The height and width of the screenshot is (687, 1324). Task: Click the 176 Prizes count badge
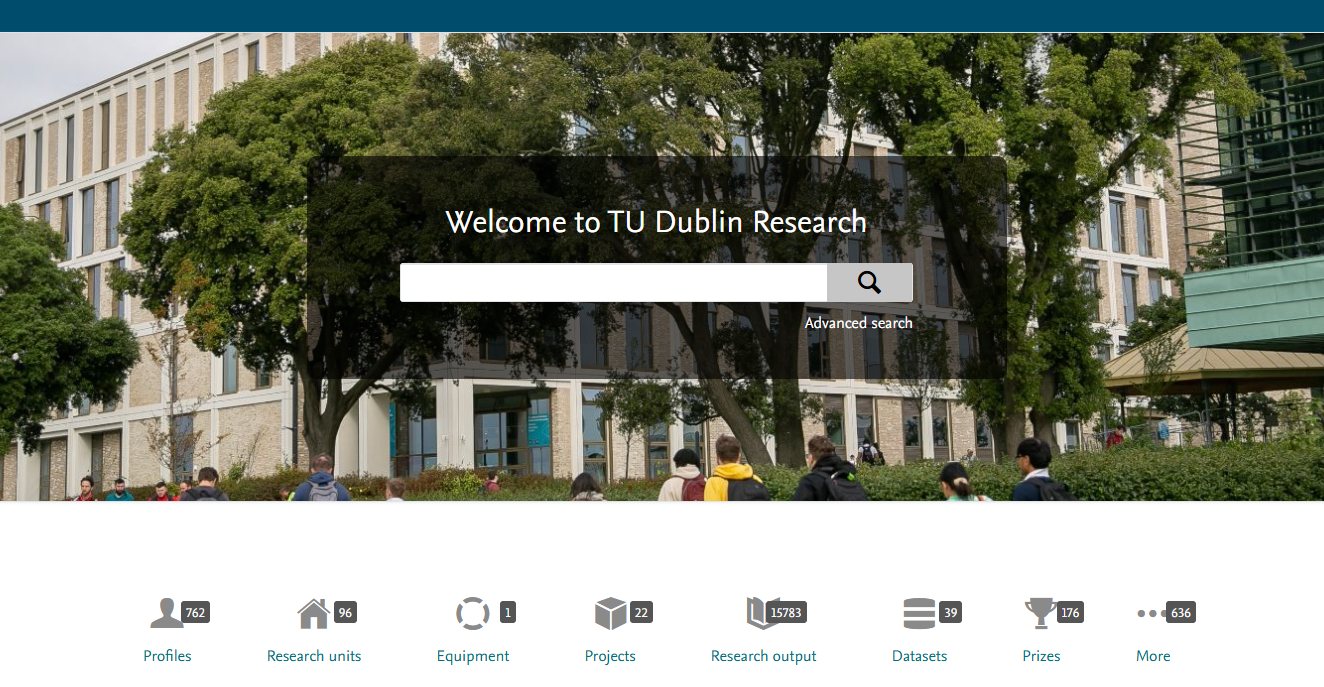click(x=1071, y=613)
